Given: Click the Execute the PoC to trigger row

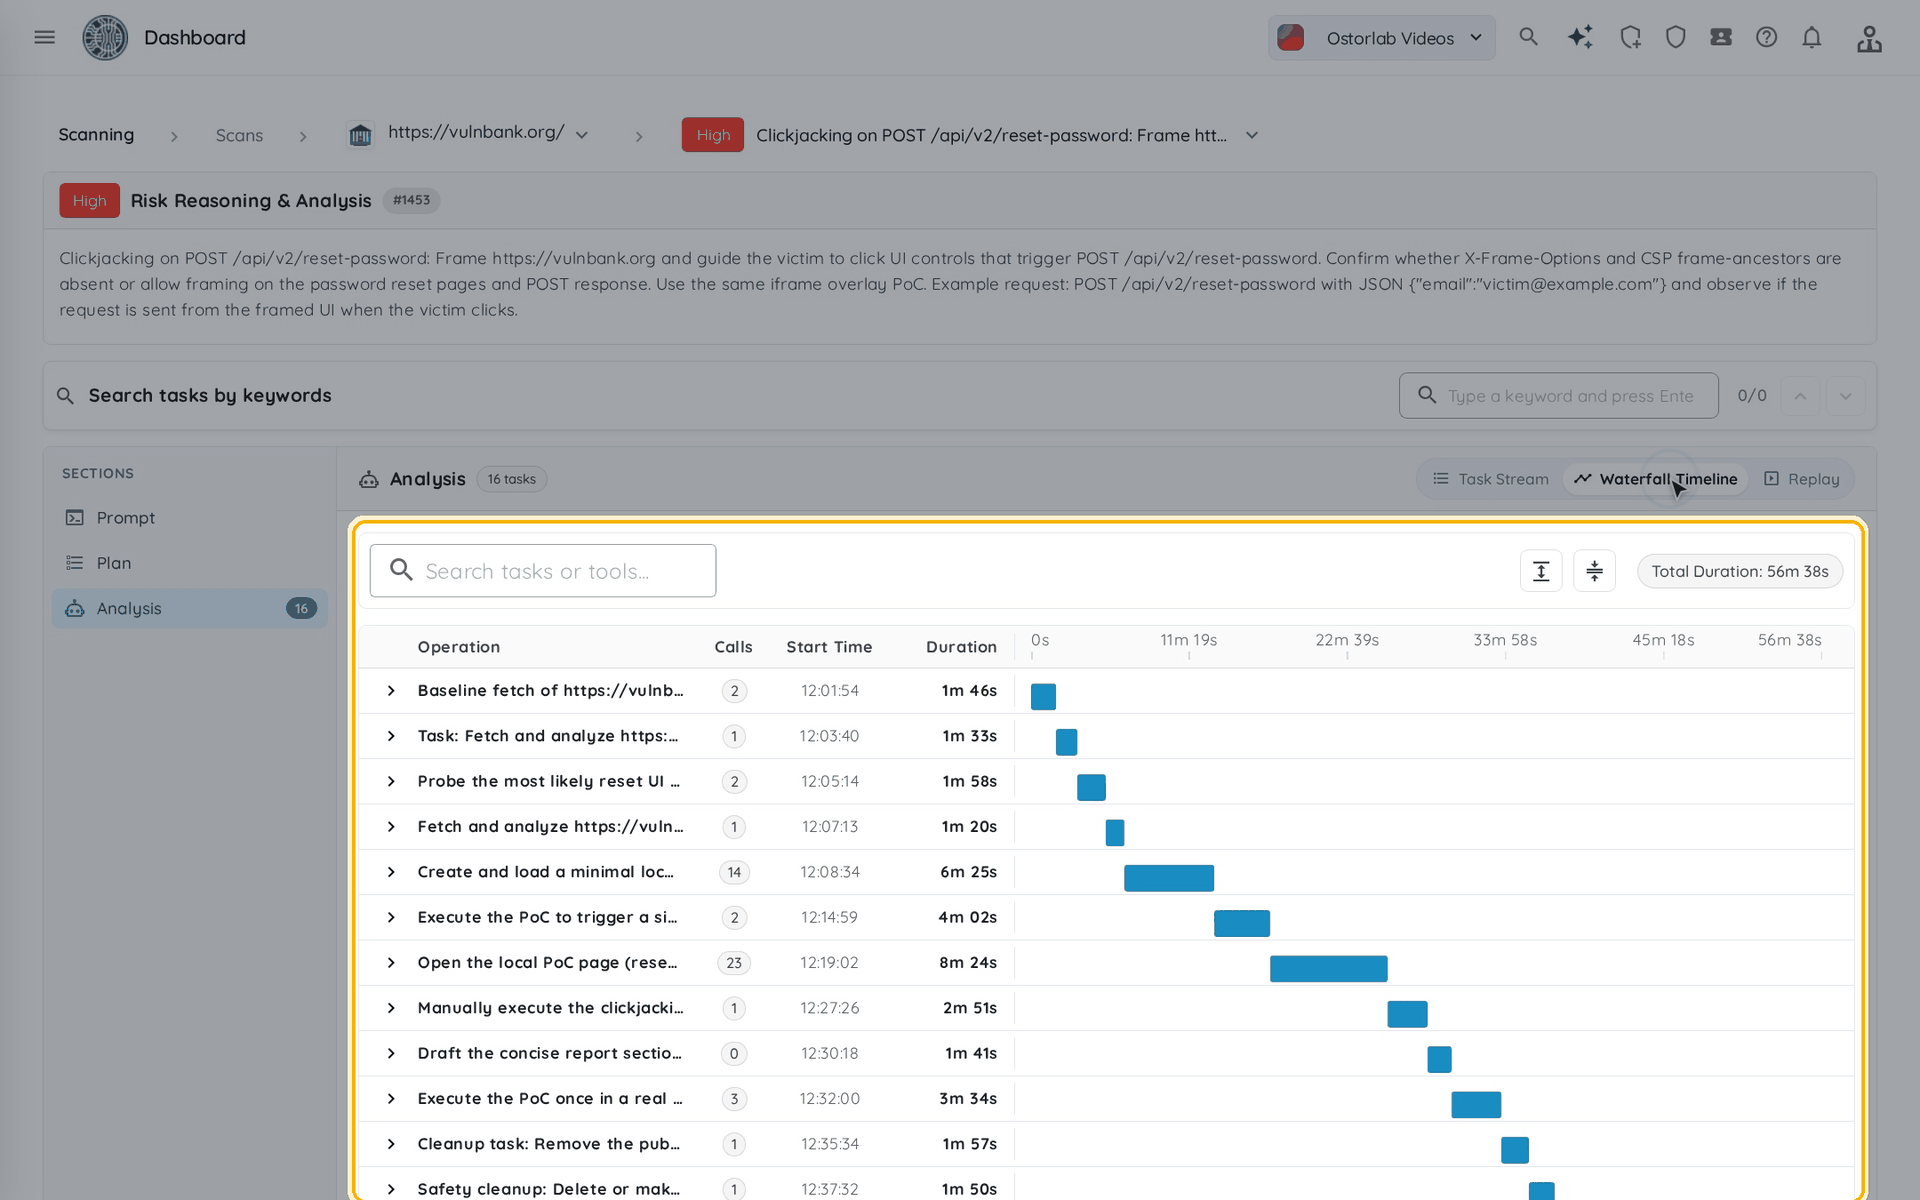Looking at the screenshot, I should (1106, 918).
